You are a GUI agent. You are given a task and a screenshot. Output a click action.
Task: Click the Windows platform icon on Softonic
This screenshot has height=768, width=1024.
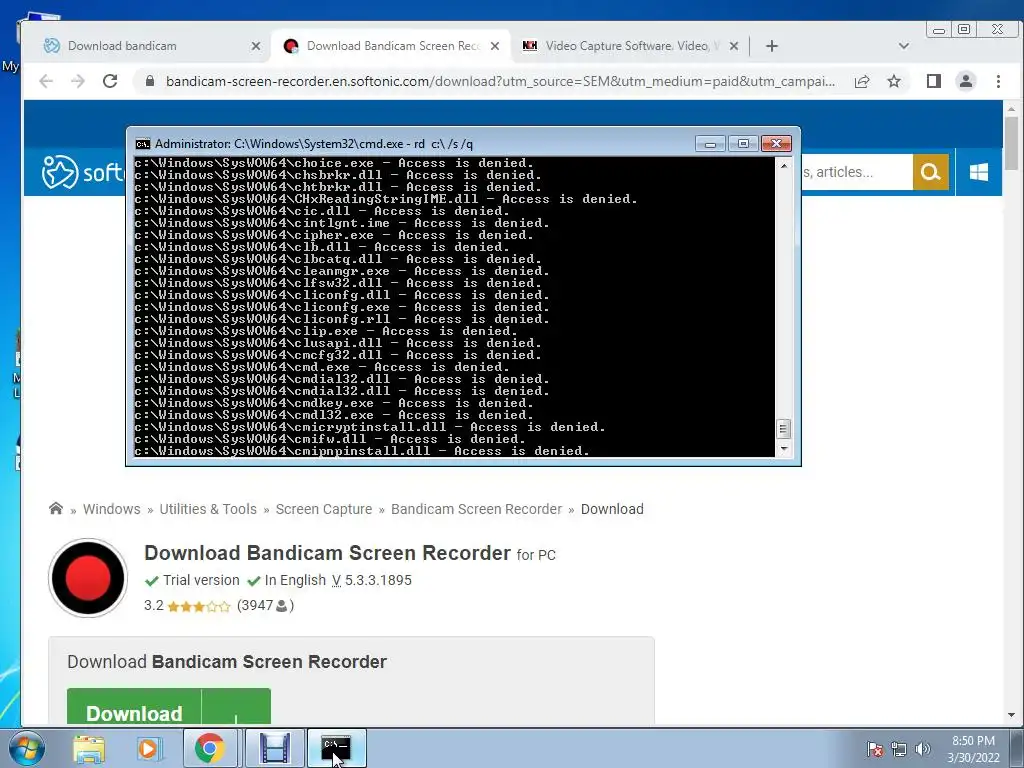click(x=978, y=172)
